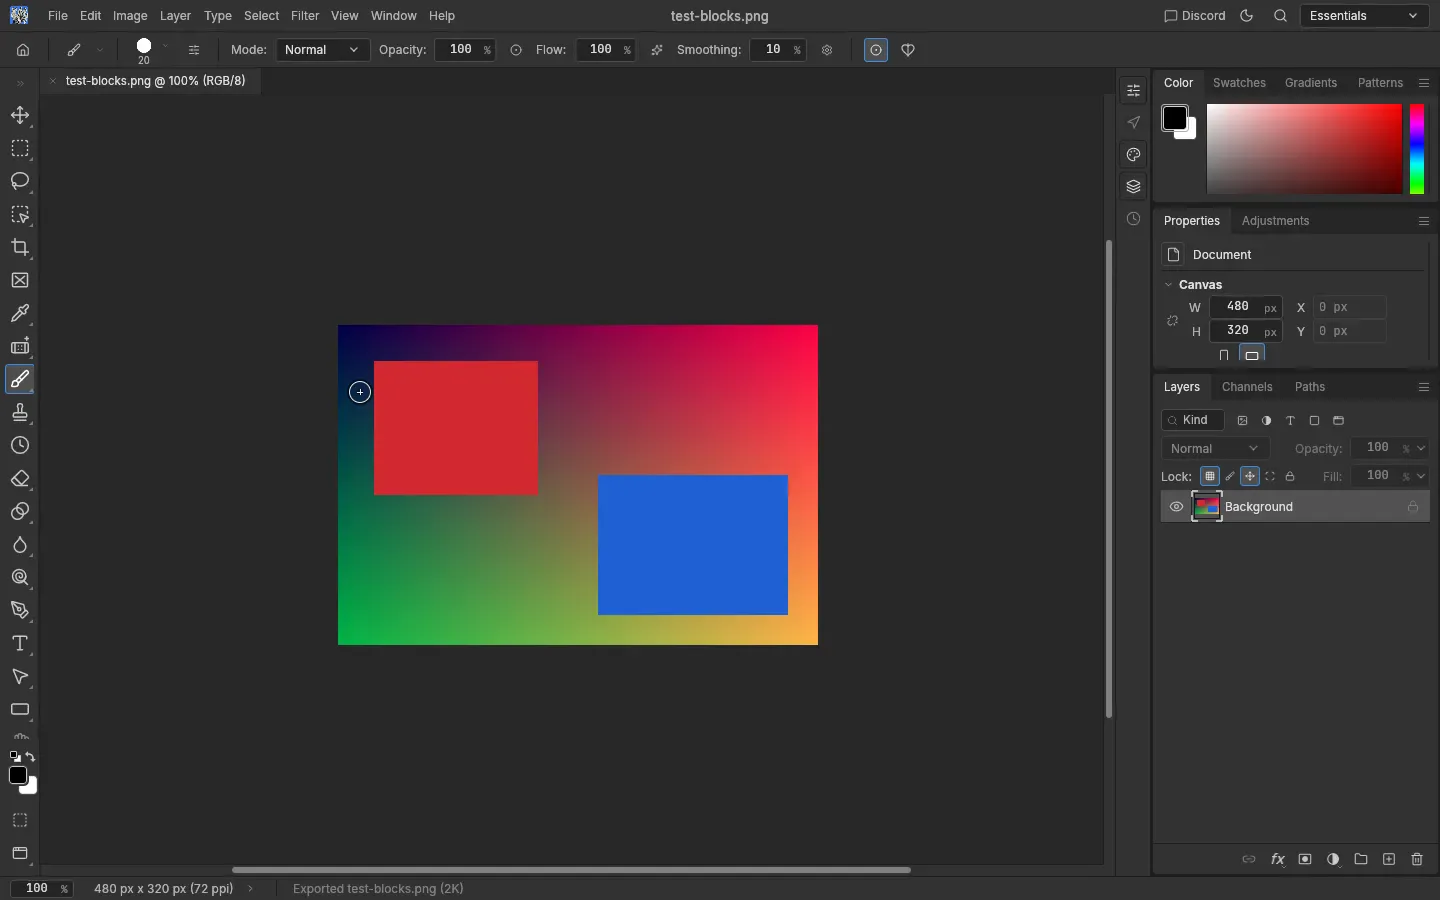The image size is (1440, 900).
Task: Select the Rectangular Marquee tool
Action: click(20, 148)
